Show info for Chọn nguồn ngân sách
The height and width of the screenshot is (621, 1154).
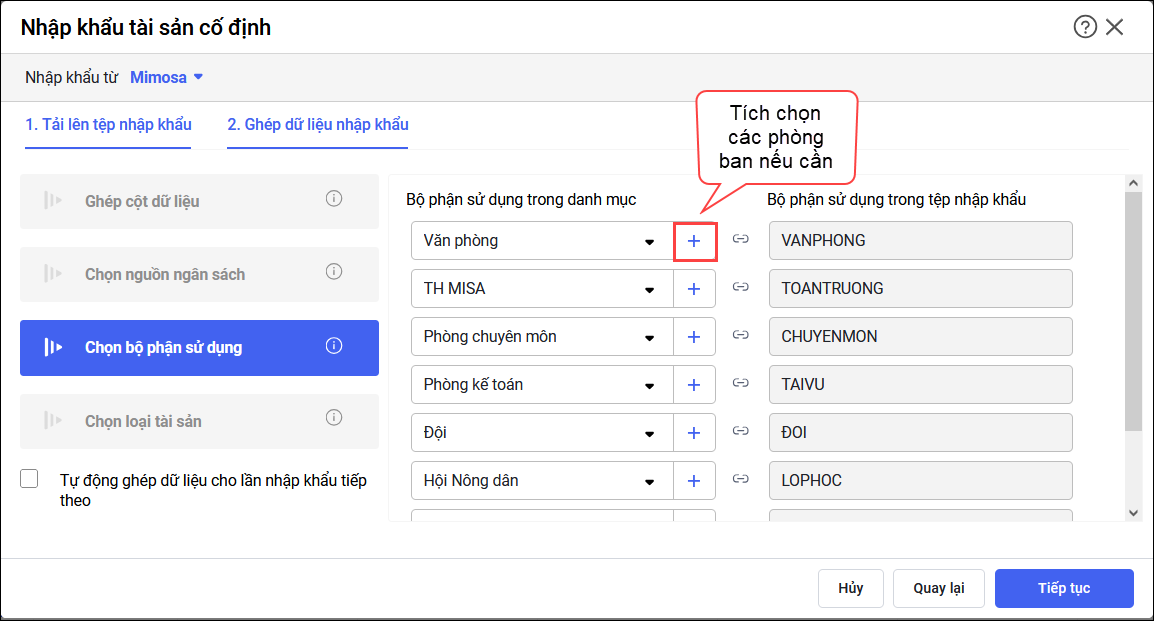(x=334, y=272)
